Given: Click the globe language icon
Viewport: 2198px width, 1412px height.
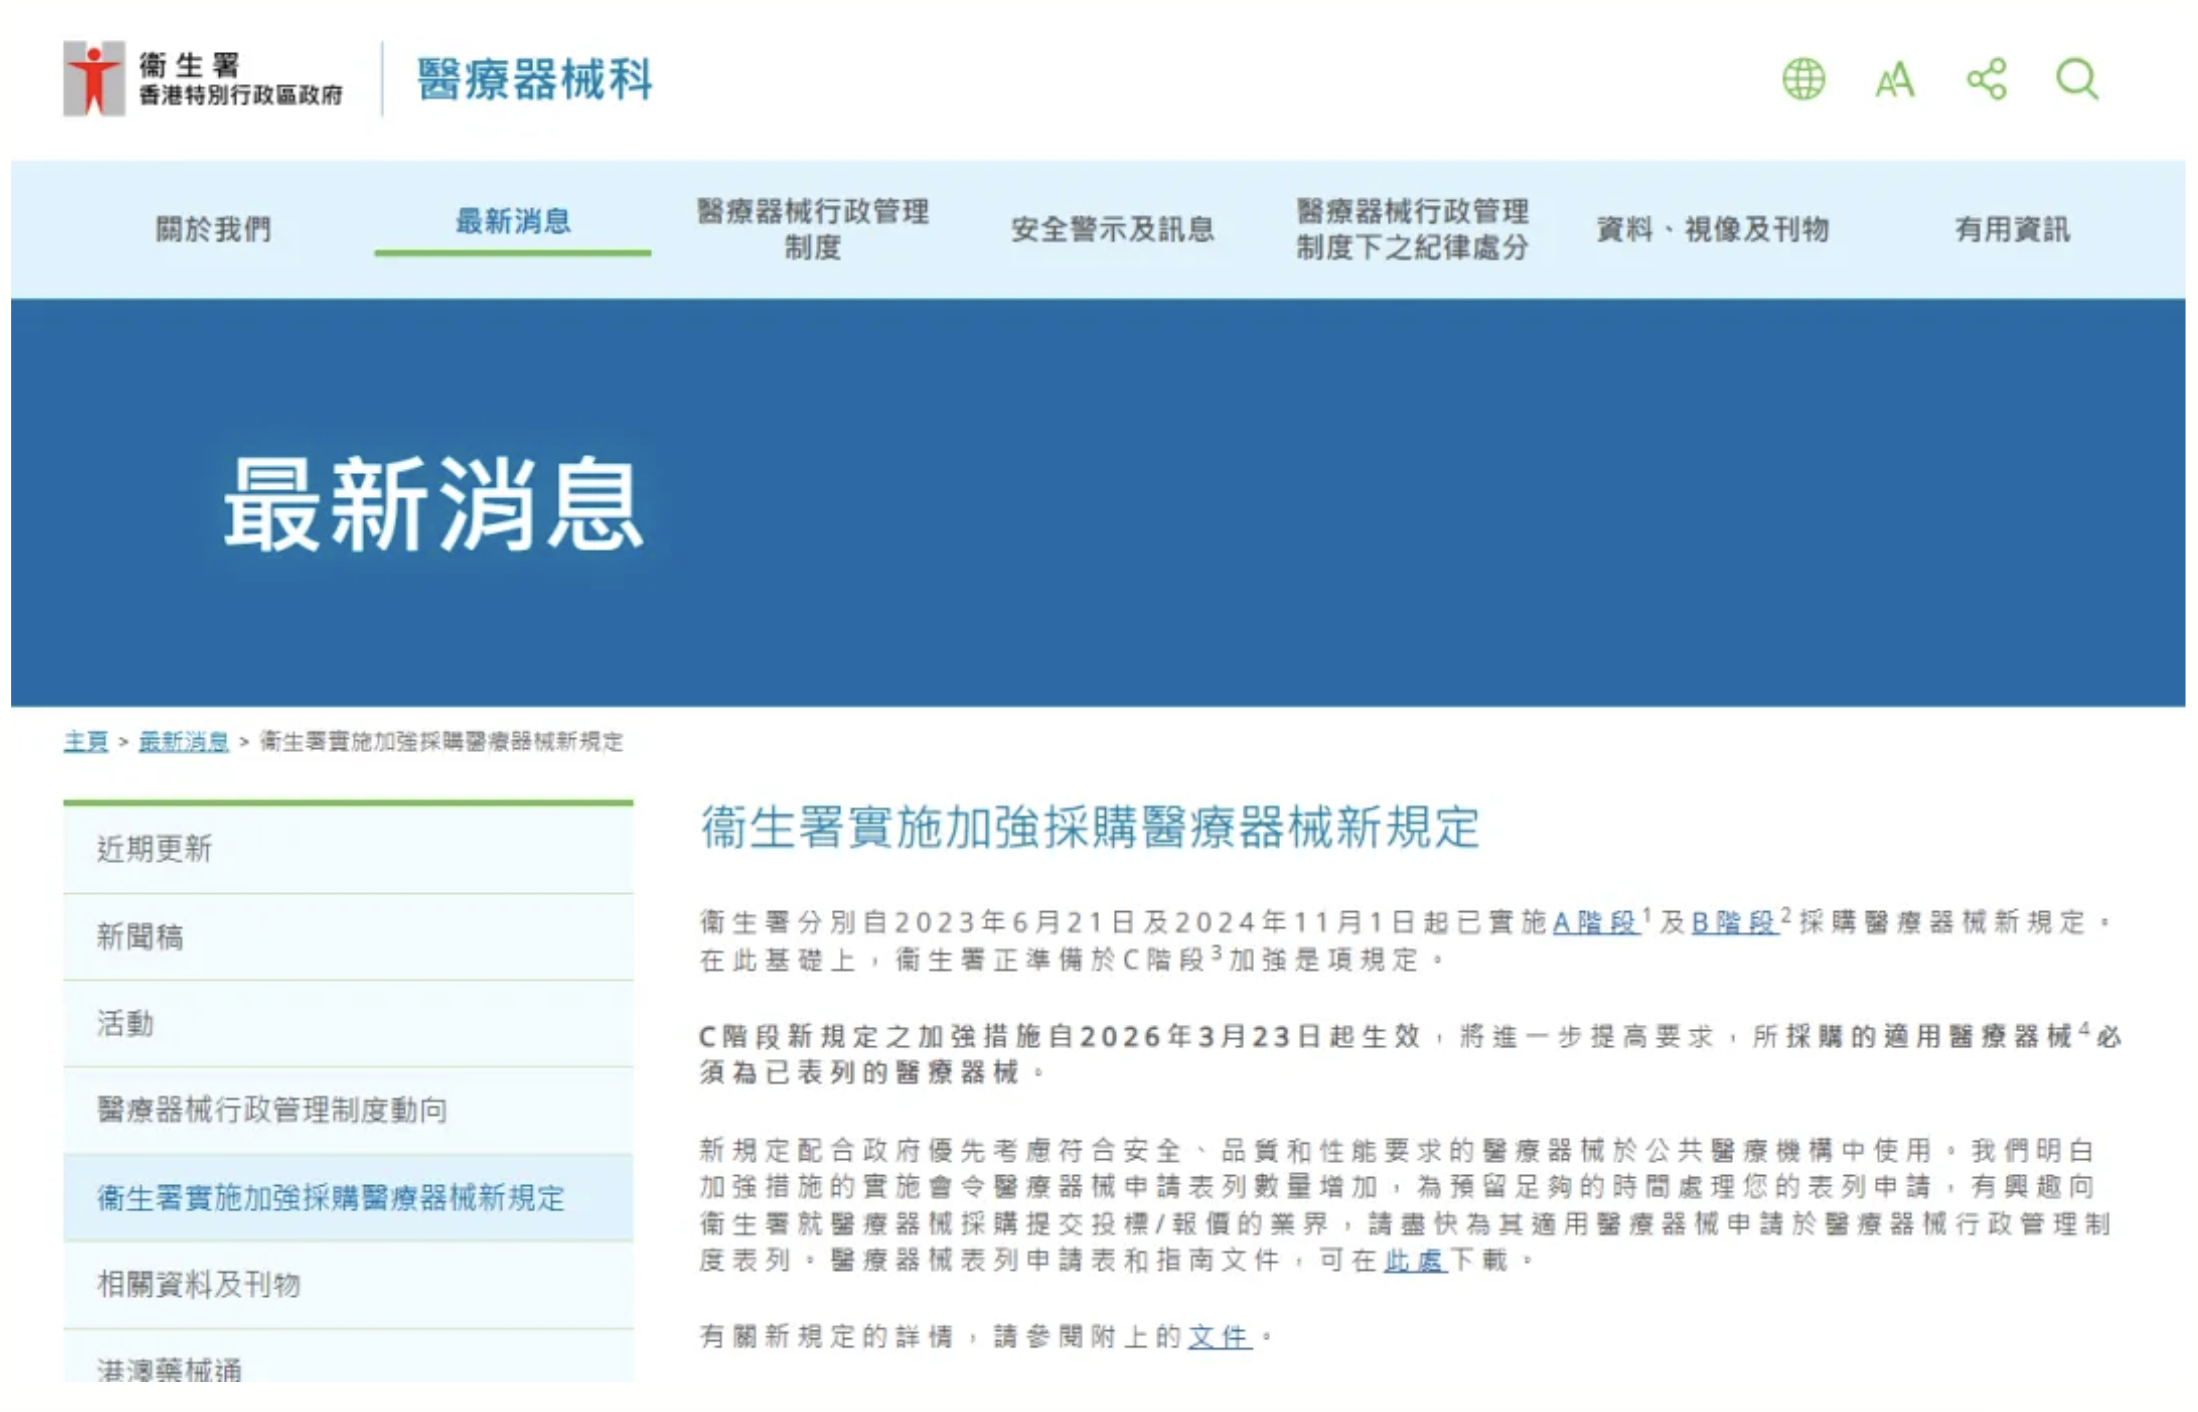Looking at the screenshot, I should [x=1803, y=79].
